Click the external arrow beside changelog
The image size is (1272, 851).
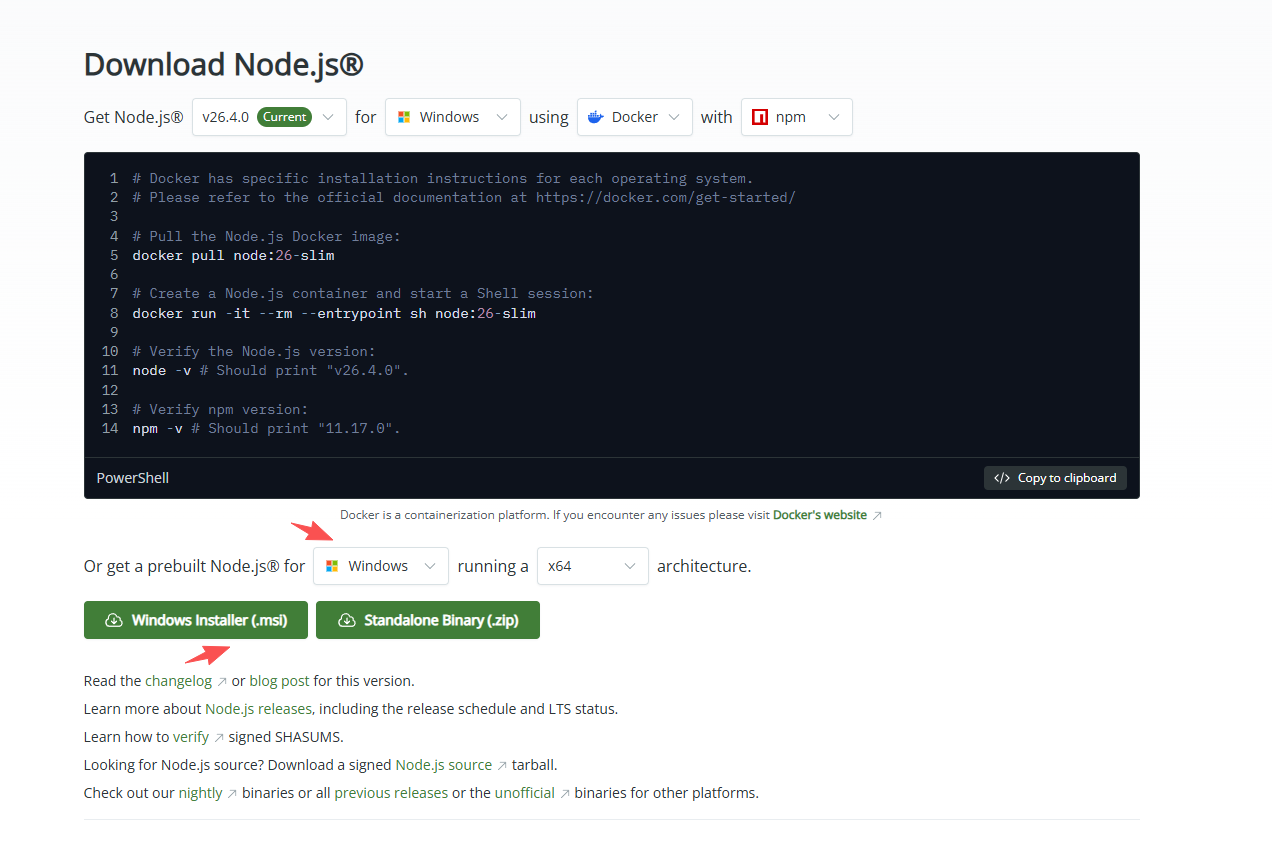click(221, 682)
